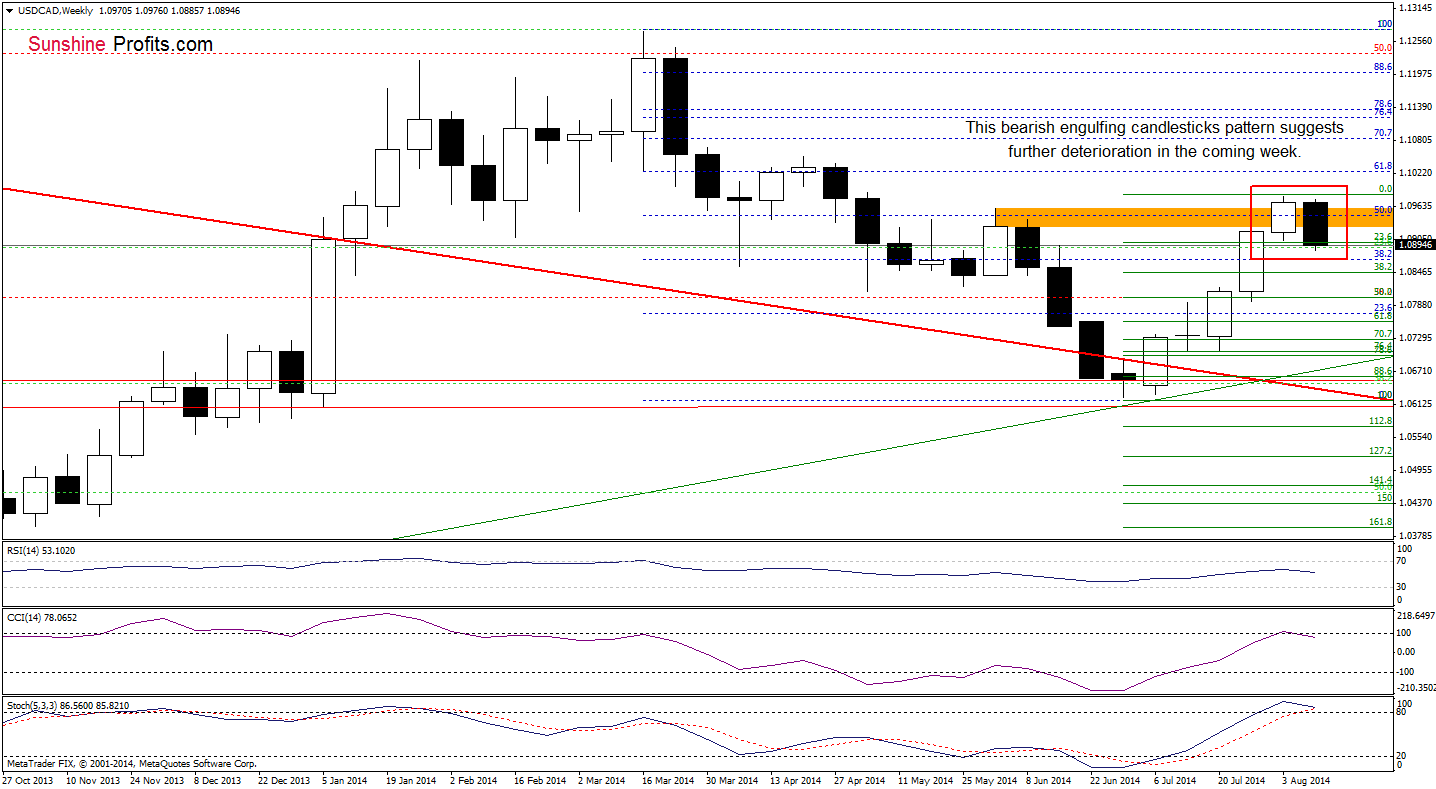This screenshot has height=789, width=1436.
Task: Click the 2 Feb 2014 date label
Action: 474,778
